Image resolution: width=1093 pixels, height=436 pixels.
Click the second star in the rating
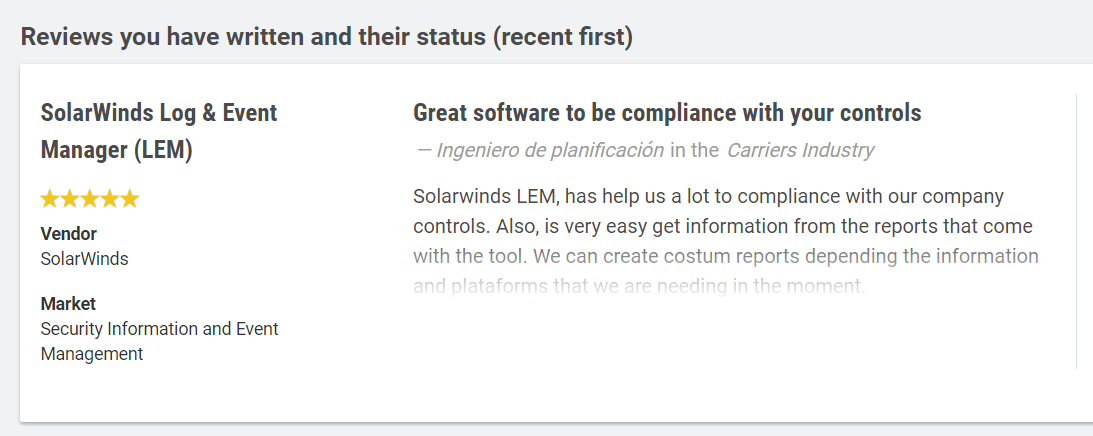click(x=70, y=199)
